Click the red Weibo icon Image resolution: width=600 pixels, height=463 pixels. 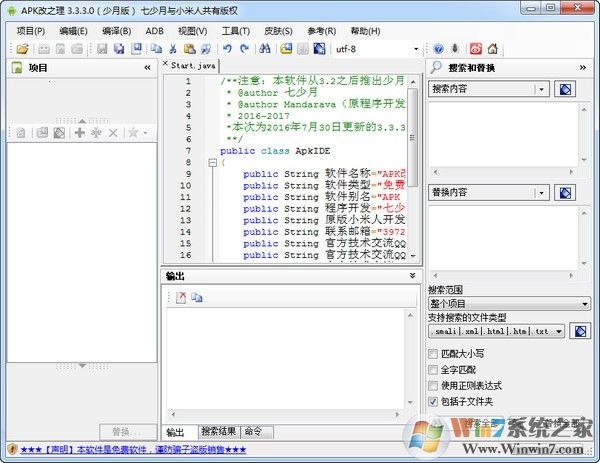click(x=476, y=49)
